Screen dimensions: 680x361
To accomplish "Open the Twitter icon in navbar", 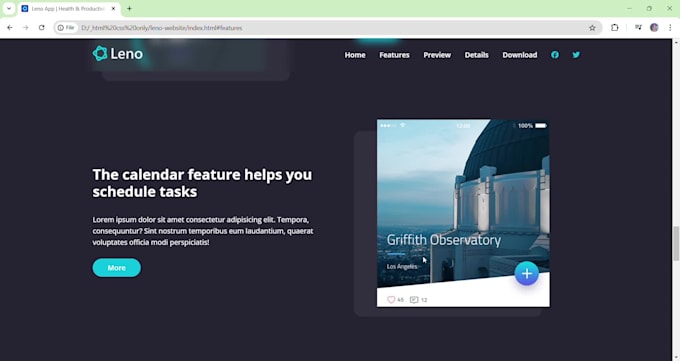I will click(x=576, y=55).
